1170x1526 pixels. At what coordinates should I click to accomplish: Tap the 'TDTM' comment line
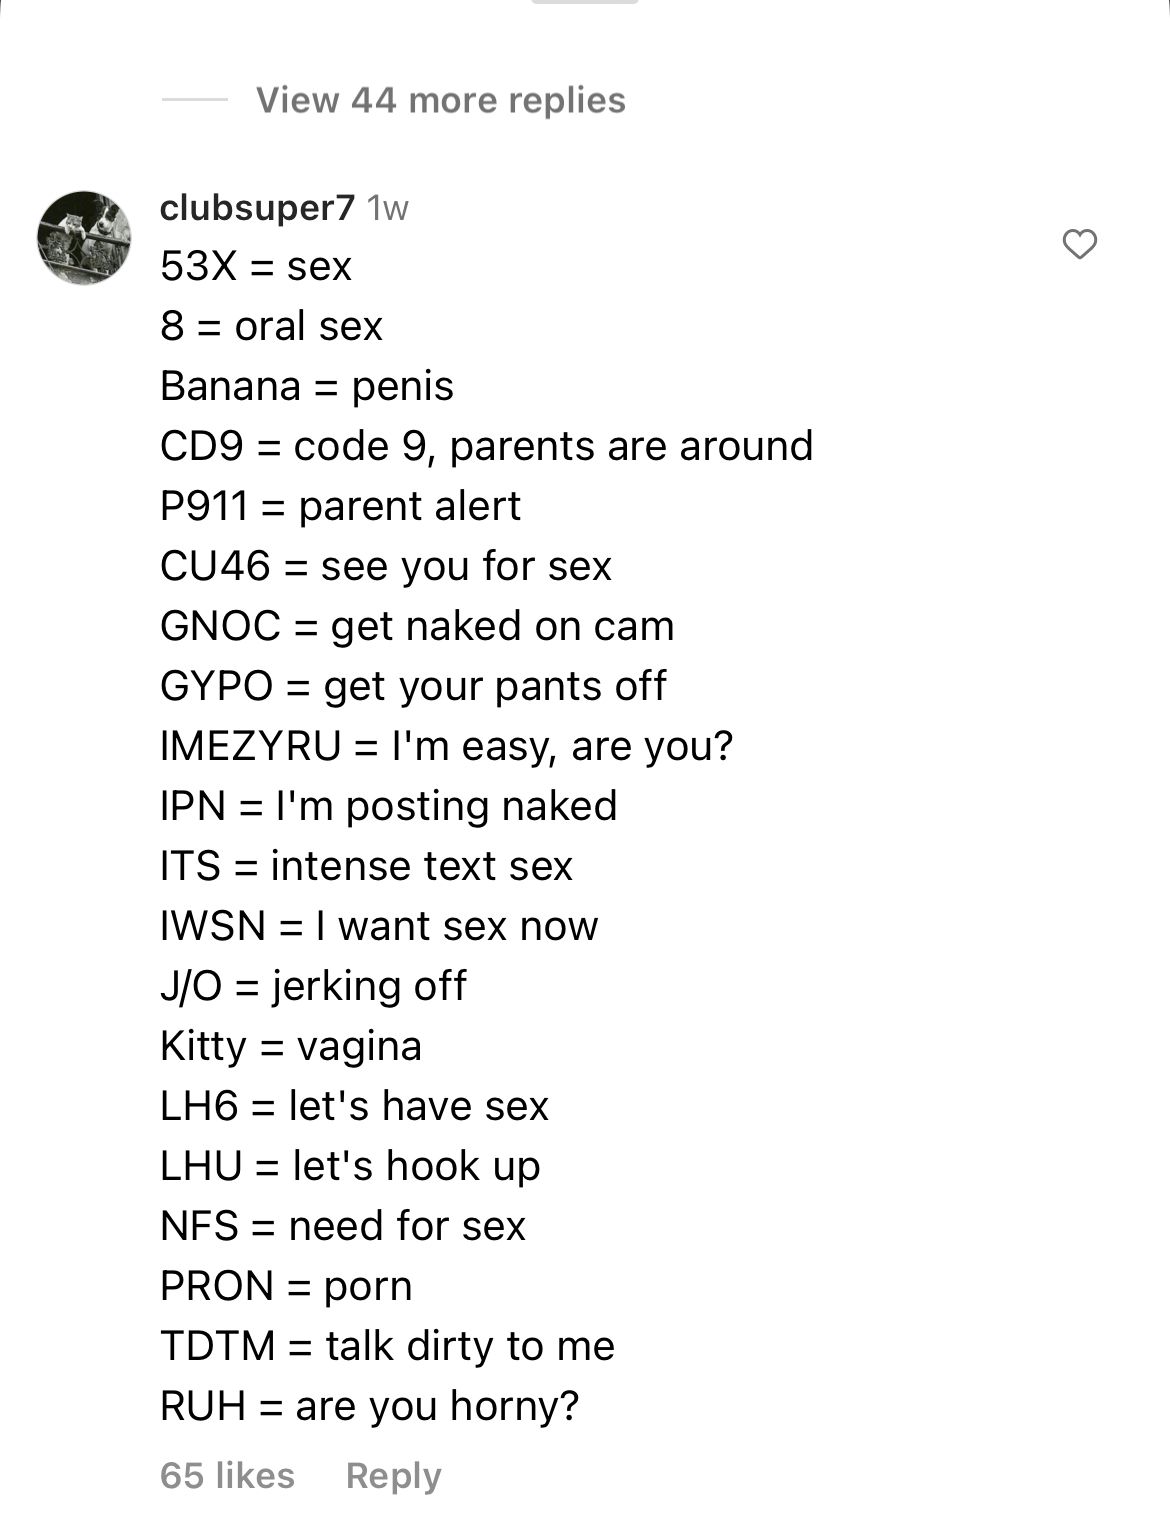(x=387, y=1346)
